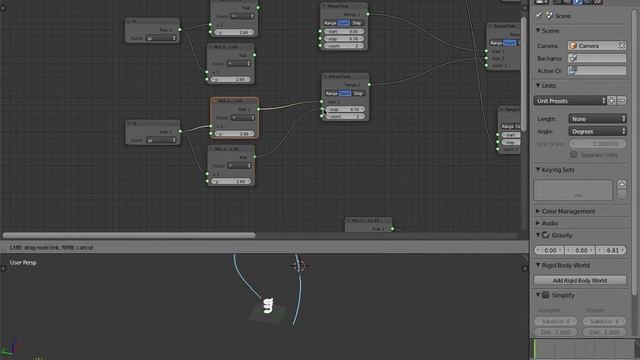Screen dimensions: 640x360
Task: Click Add Rigid Body World button
Action: tap(580, 280)
